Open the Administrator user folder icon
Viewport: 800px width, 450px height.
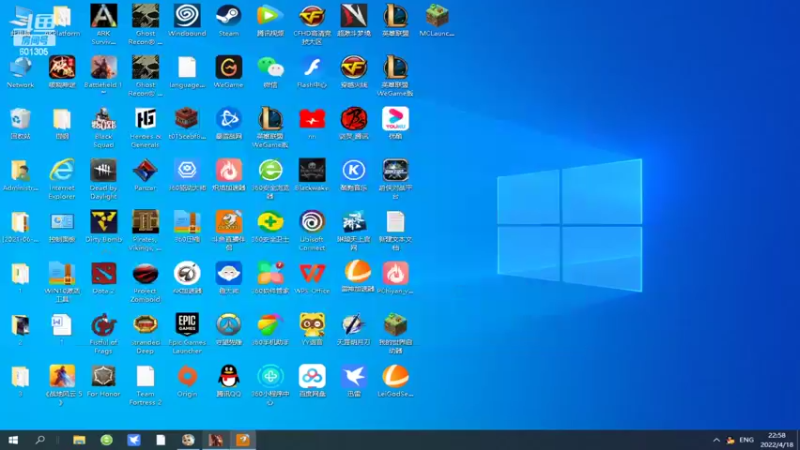(x=20, y=175)
